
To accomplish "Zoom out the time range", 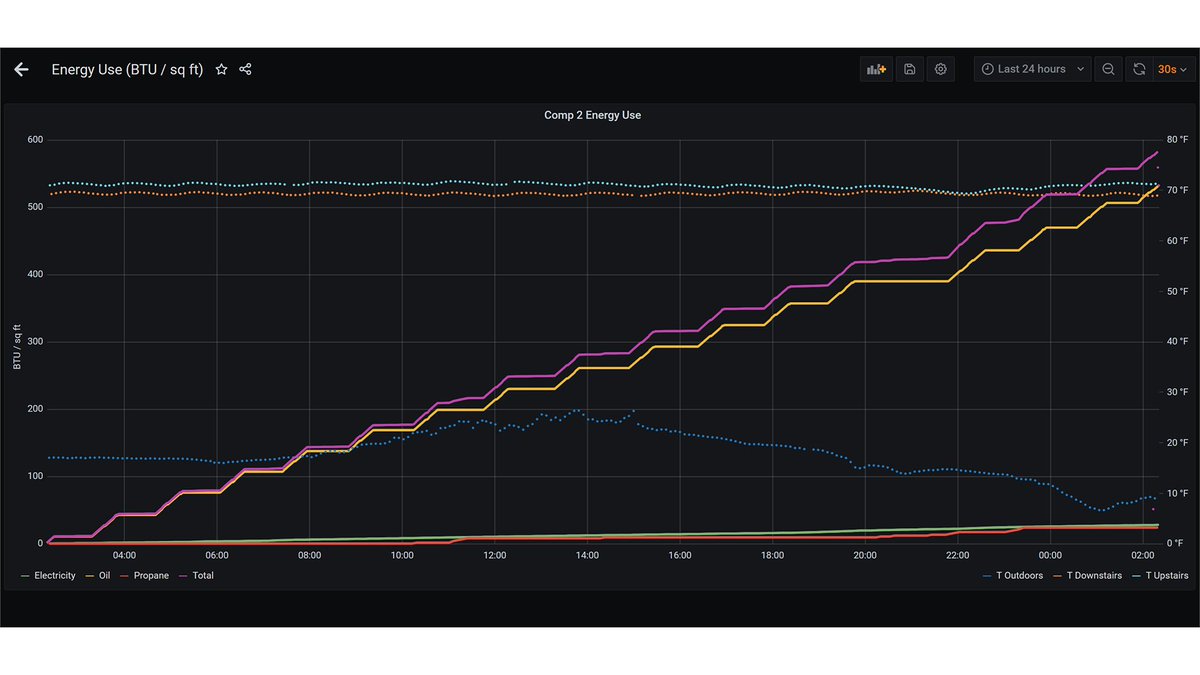I will point(1108,69).
